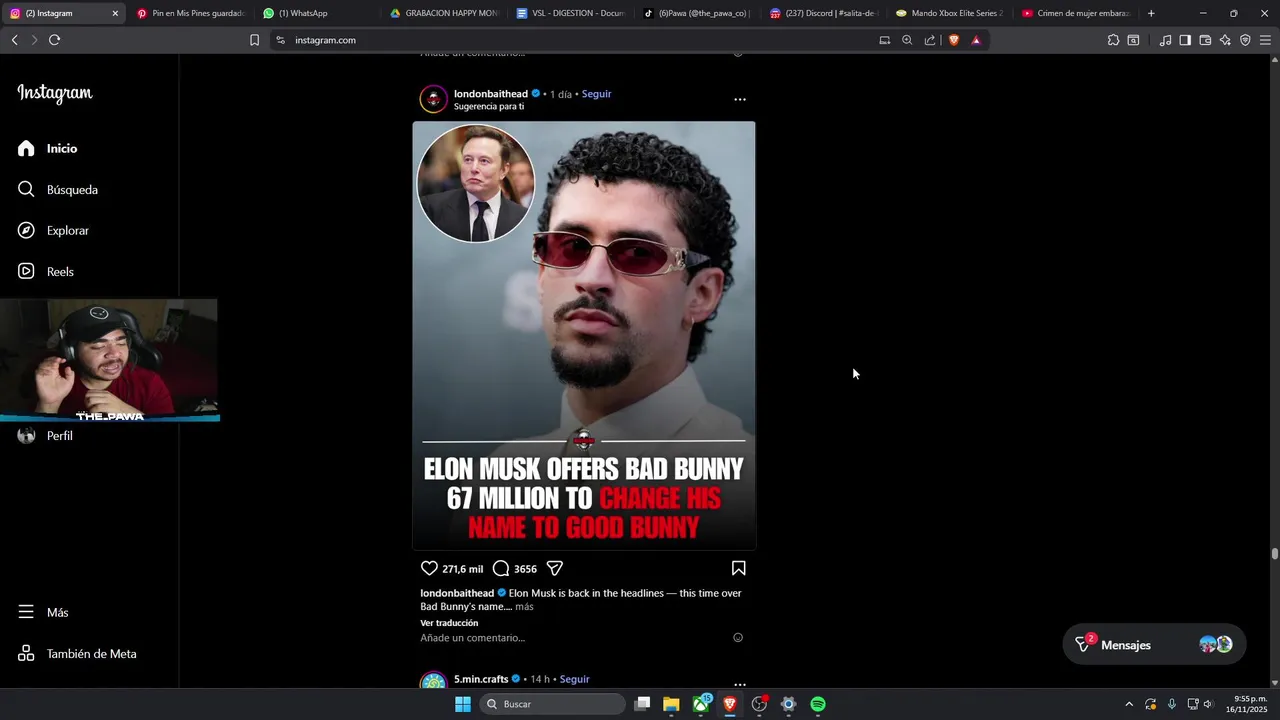Click the page vertical scrollbar thumb
1280x720 pixels.
point(1275,553)
